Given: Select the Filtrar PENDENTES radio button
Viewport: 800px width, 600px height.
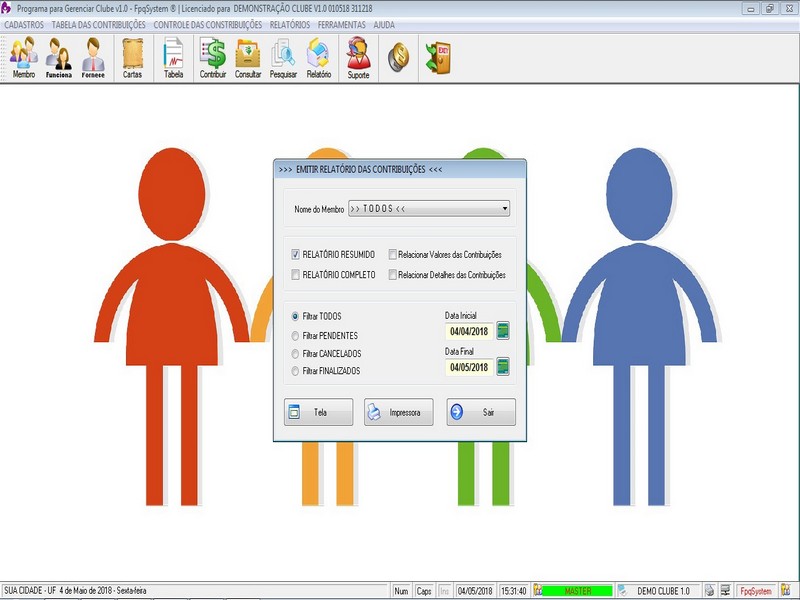Looking at the screenshot, I should click(295, 336).
